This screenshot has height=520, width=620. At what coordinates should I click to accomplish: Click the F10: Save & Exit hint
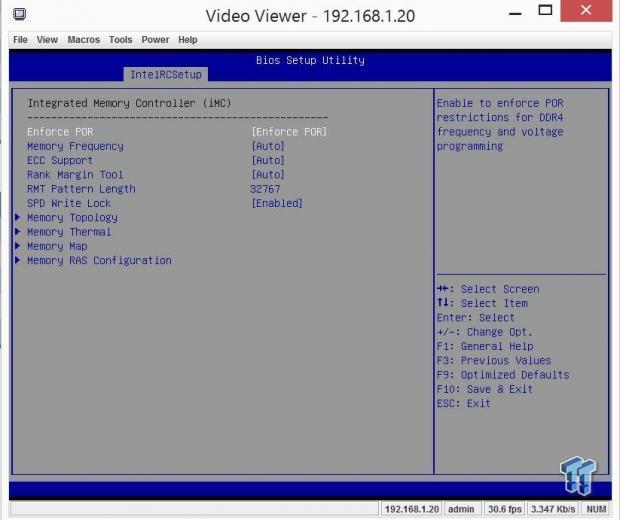(485, 389)
